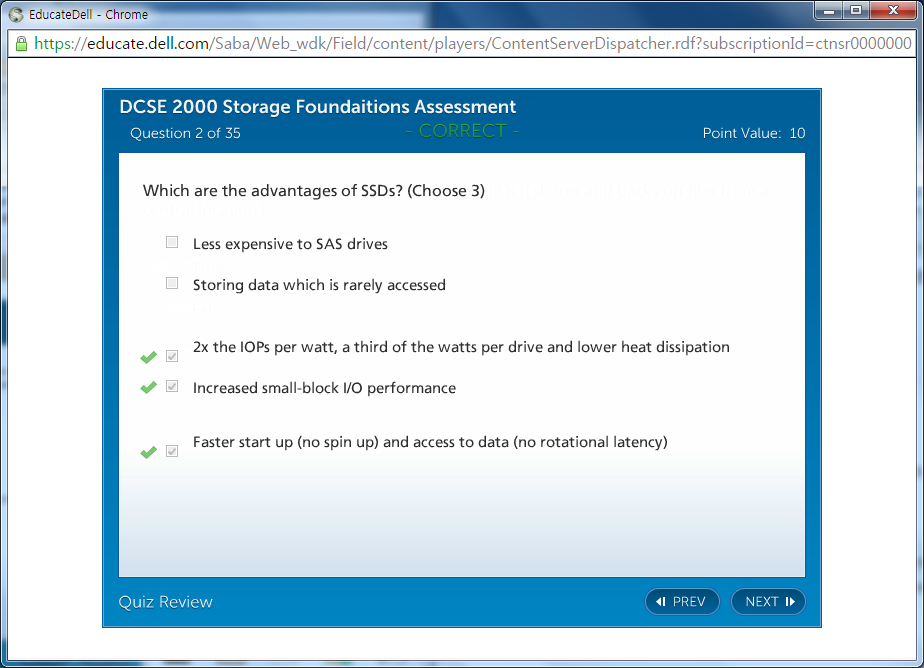Click the 'Point Value: 10' text

point(753,133)
